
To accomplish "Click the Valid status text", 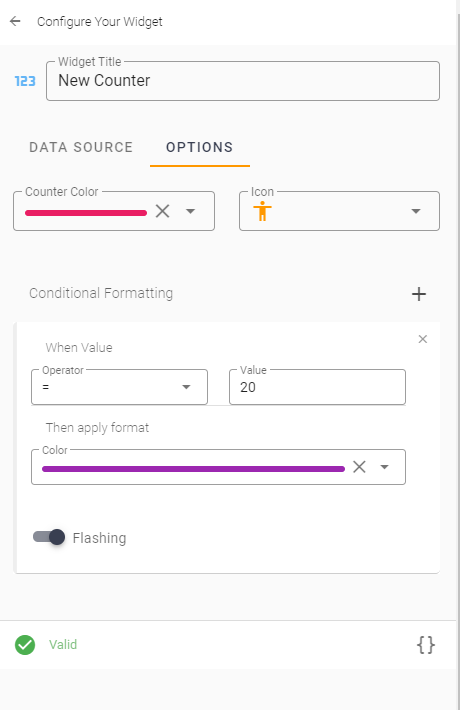I will pos(63,644).
